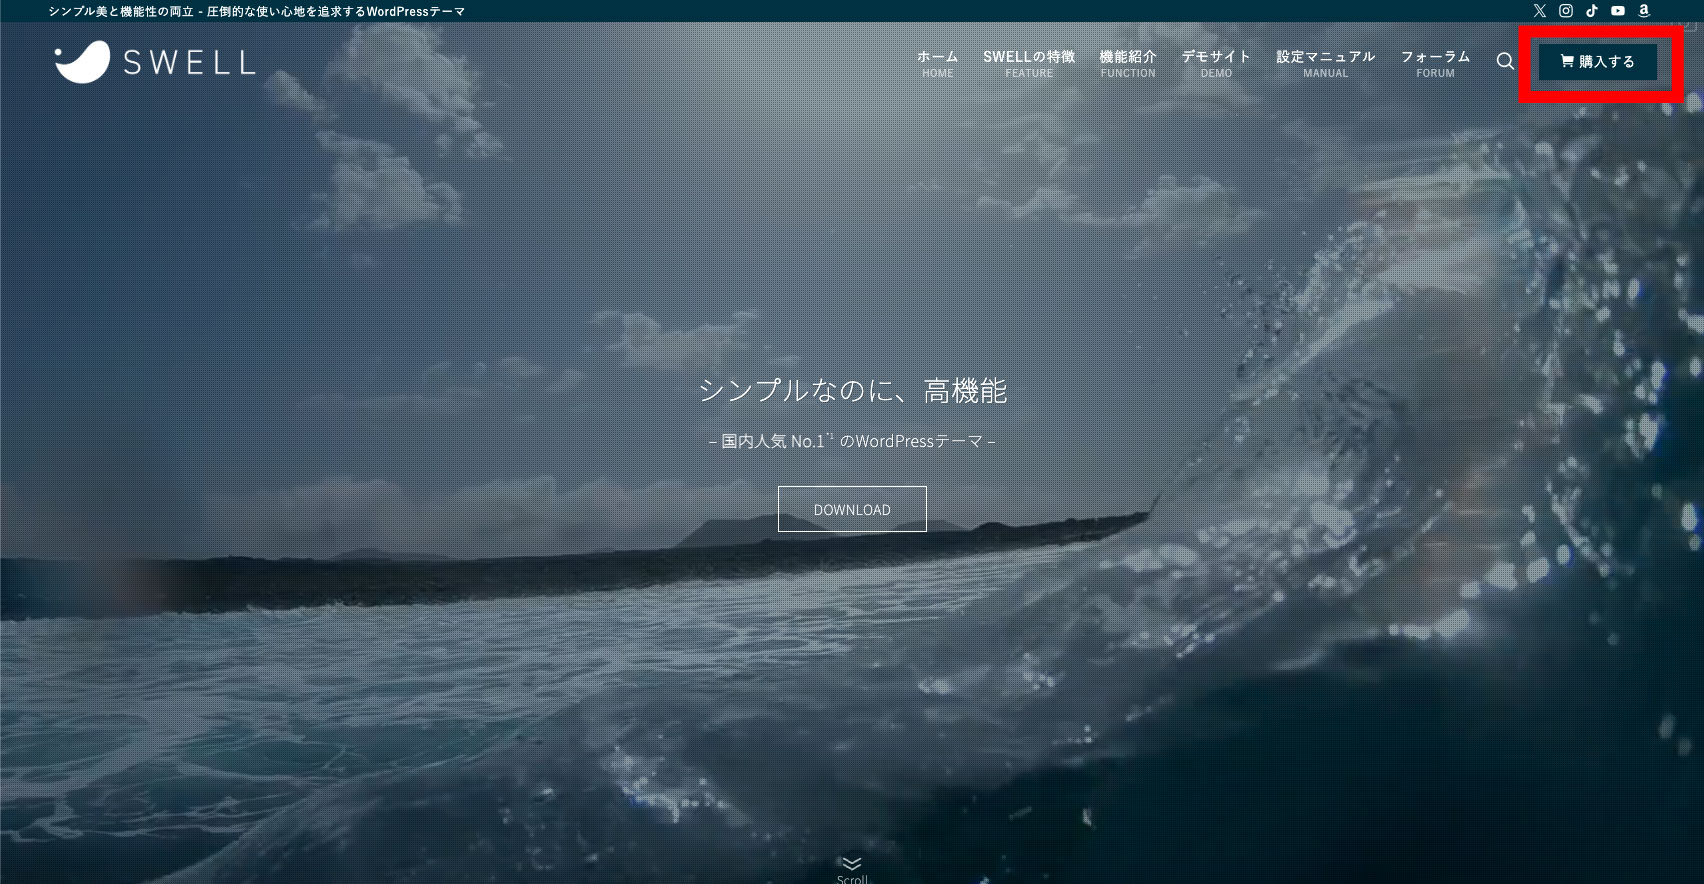This screenshot has height=884, width=1704.
Task: Select 機能紹介 (FUNCTION) in navigation
Action: click(x=1128, y=63)
